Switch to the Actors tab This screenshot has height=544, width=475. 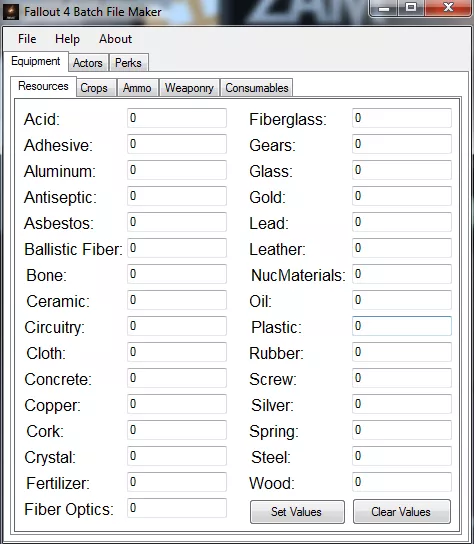[88, 63]
